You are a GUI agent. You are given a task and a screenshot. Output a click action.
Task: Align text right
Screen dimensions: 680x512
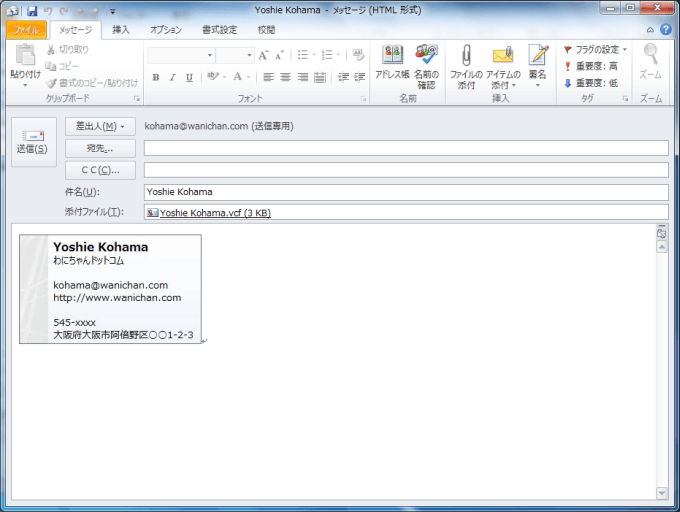pyautogui.click(x=303, y=77)
